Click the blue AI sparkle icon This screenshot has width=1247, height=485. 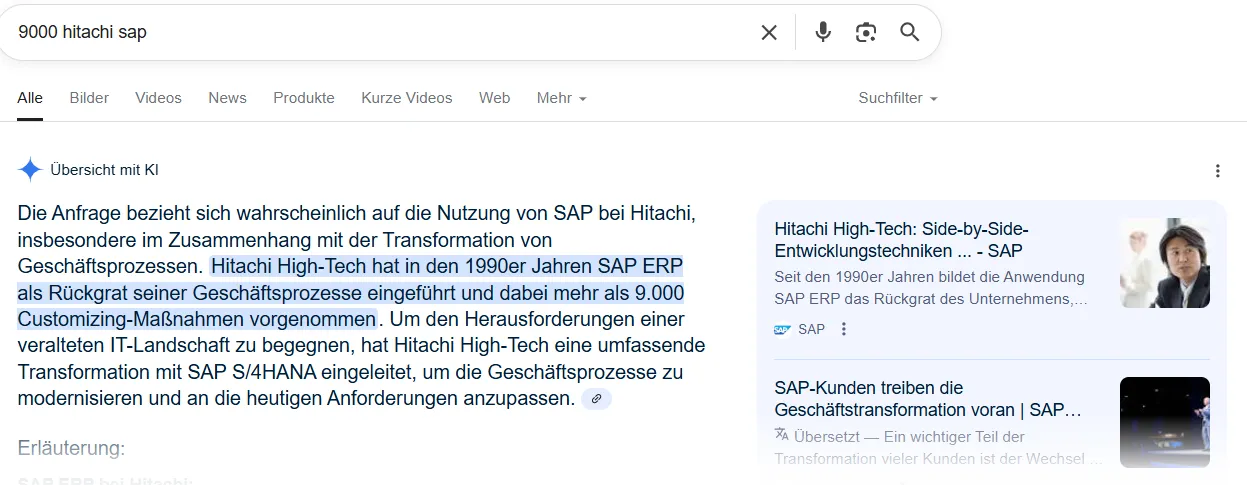tap(30, 170)
